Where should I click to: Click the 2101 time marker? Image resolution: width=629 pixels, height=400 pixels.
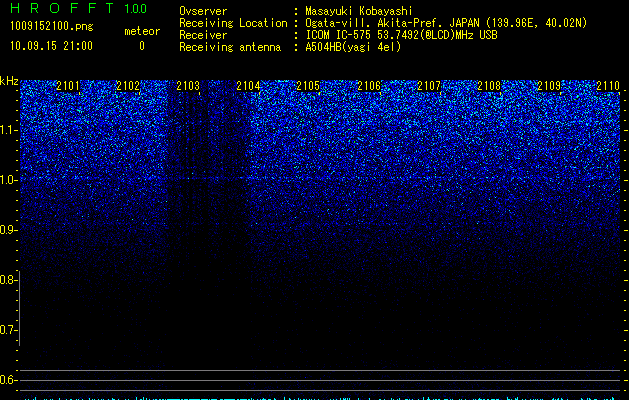[68, 85]
